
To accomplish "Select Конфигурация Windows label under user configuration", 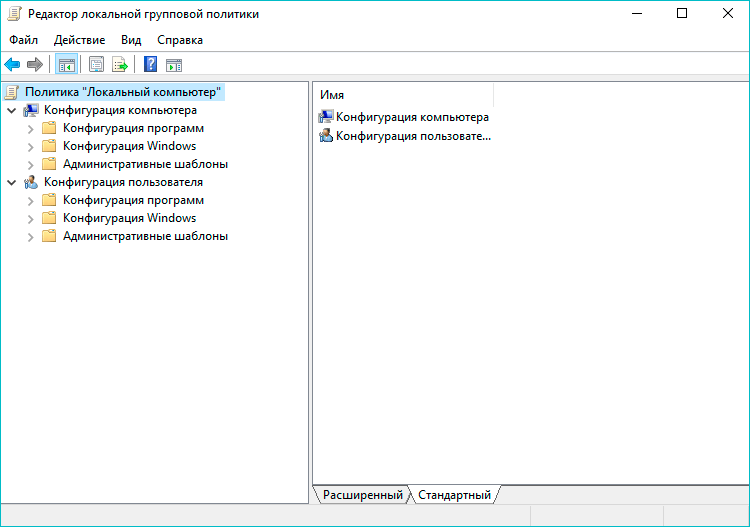I will (130, 218).
